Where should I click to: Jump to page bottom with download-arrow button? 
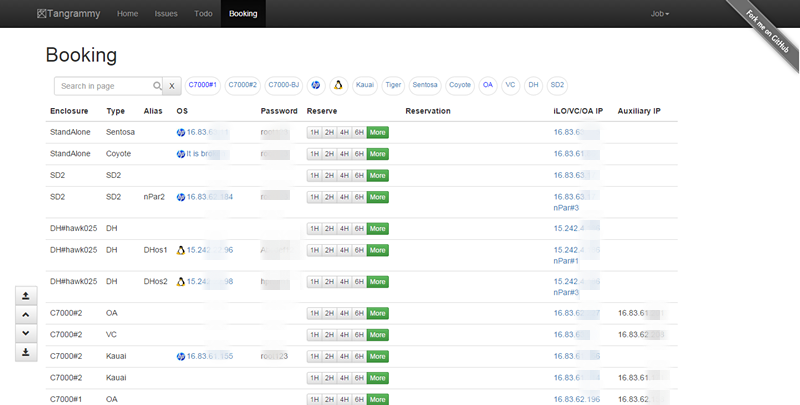click(26, 352)
